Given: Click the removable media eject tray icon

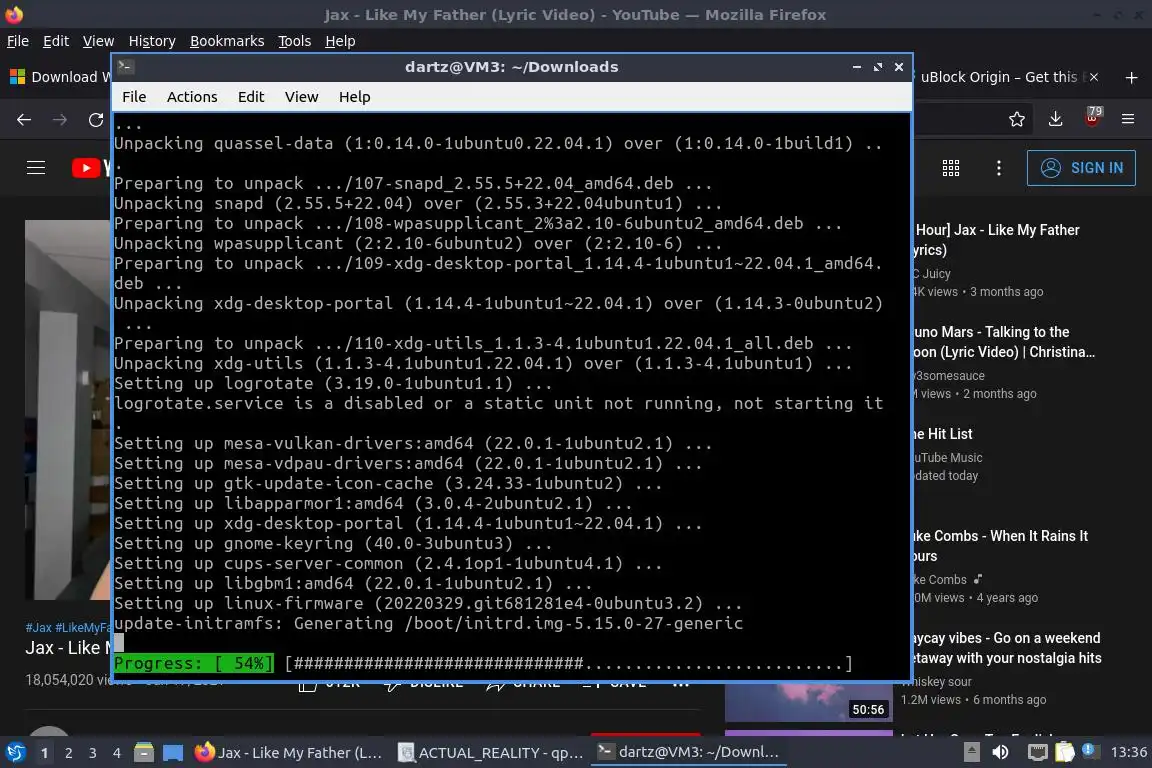Looking at the screenshot, I should coord(971,752).
